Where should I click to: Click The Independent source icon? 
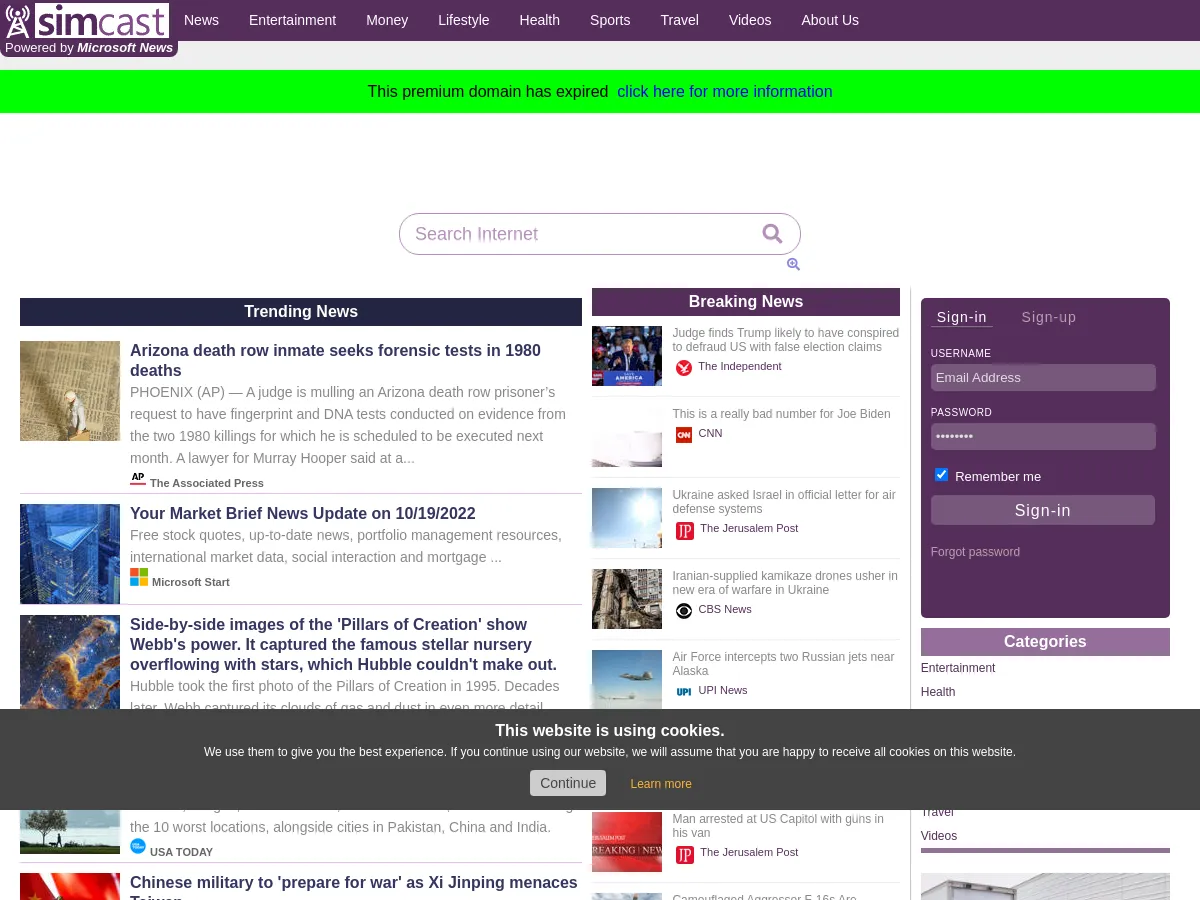(x=684, y=368)
